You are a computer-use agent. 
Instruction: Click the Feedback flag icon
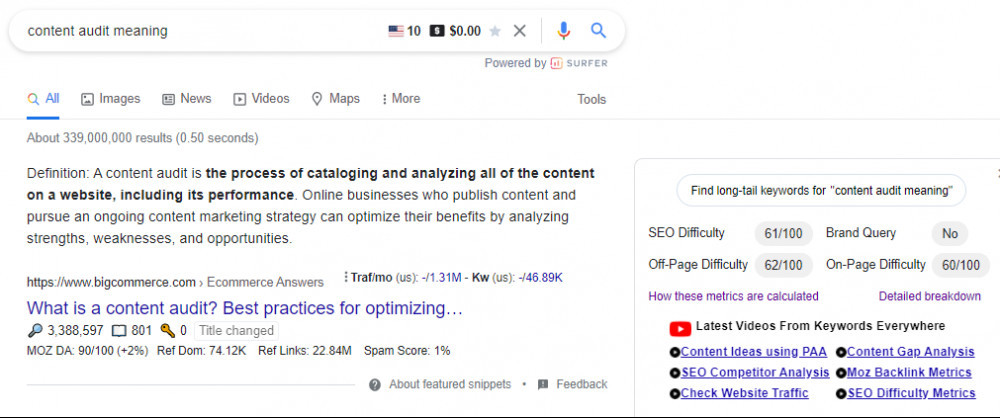point(543,384)
